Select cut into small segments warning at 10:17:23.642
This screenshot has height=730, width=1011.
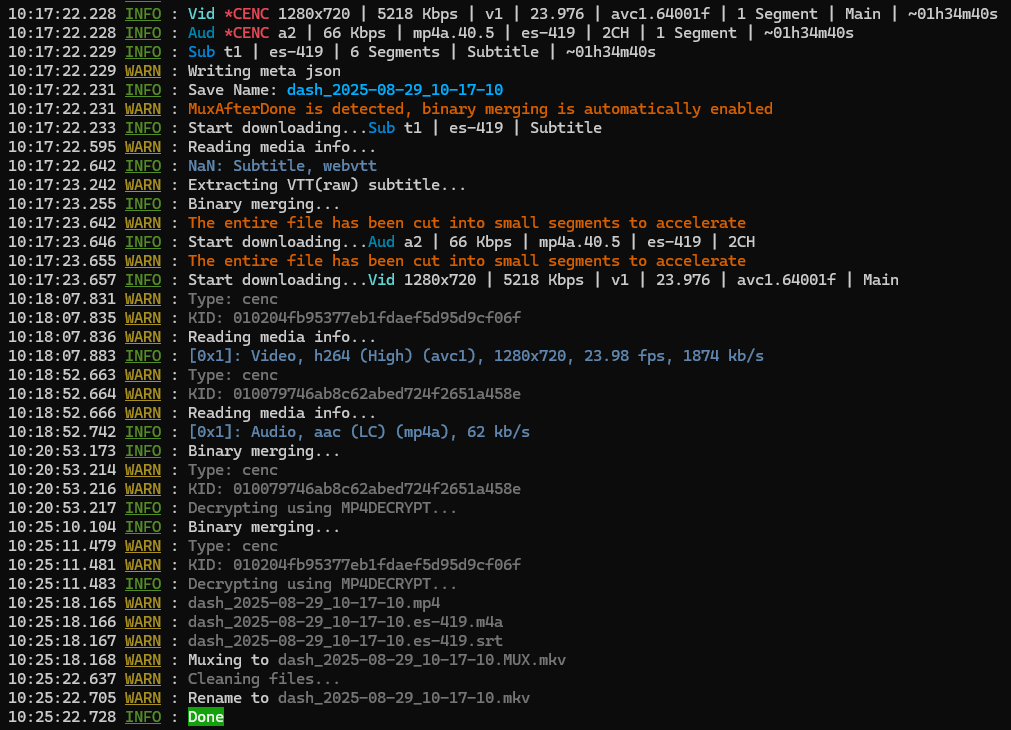[x=467, y=222]
